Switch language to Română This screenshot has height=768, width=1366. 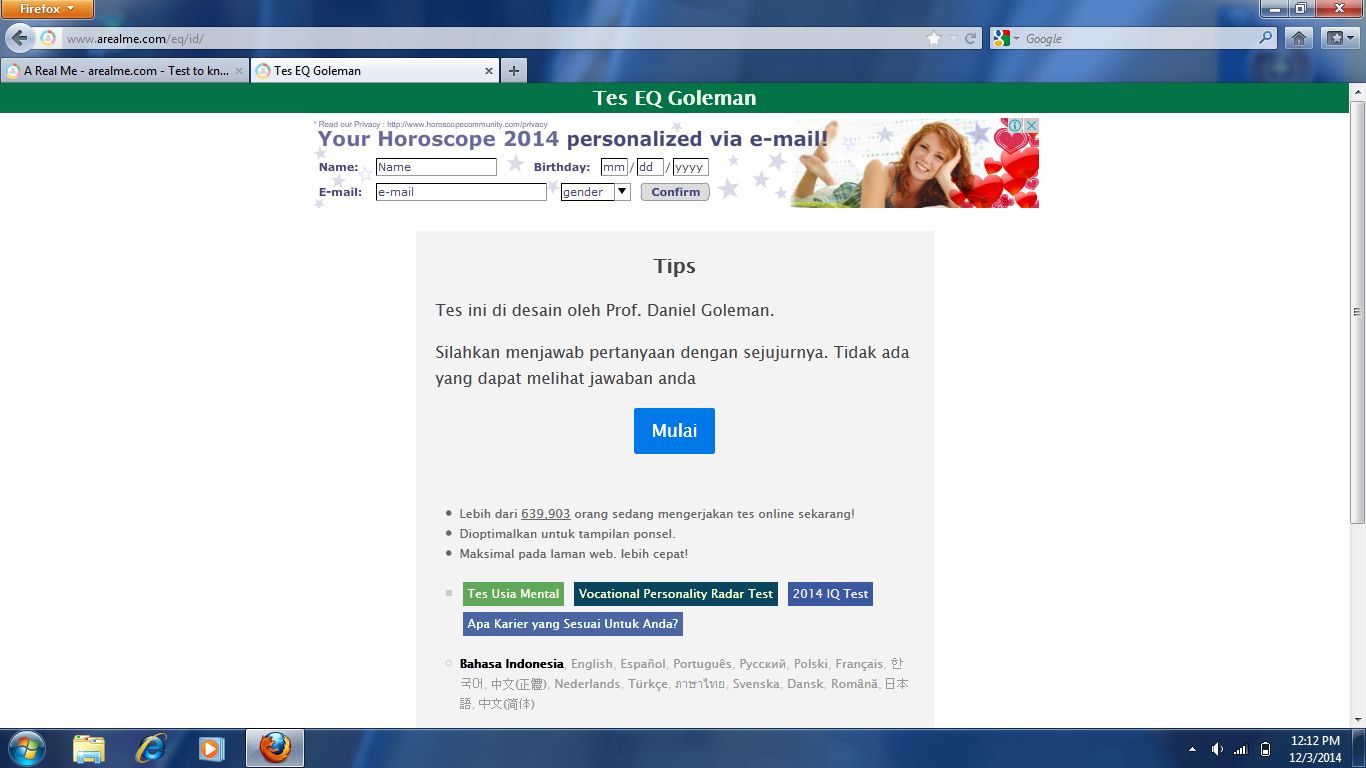[x=854, y=684]
